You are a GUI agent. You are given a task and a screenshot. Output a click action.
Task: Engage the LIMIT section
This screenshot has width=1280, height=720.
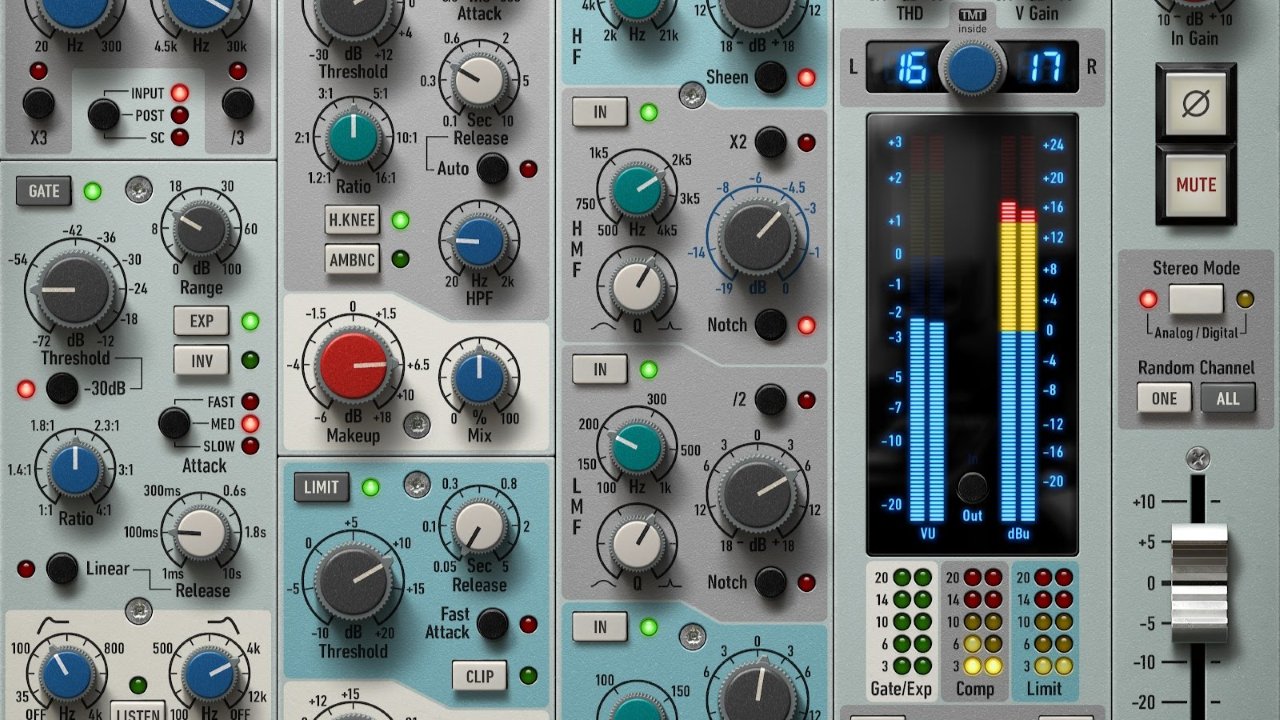[322, 489]
